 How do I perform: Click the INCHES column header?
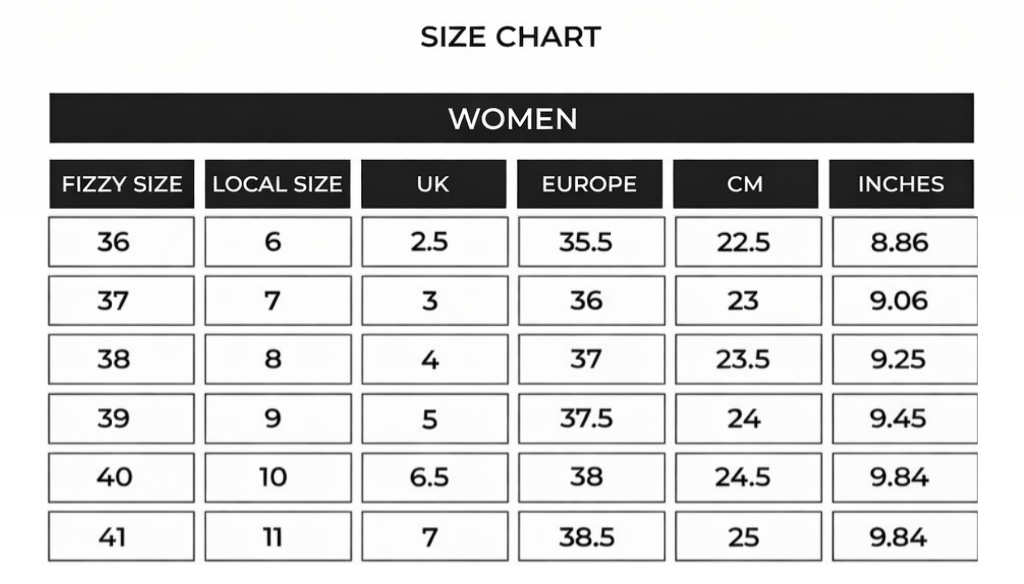(x=901, y=184)
